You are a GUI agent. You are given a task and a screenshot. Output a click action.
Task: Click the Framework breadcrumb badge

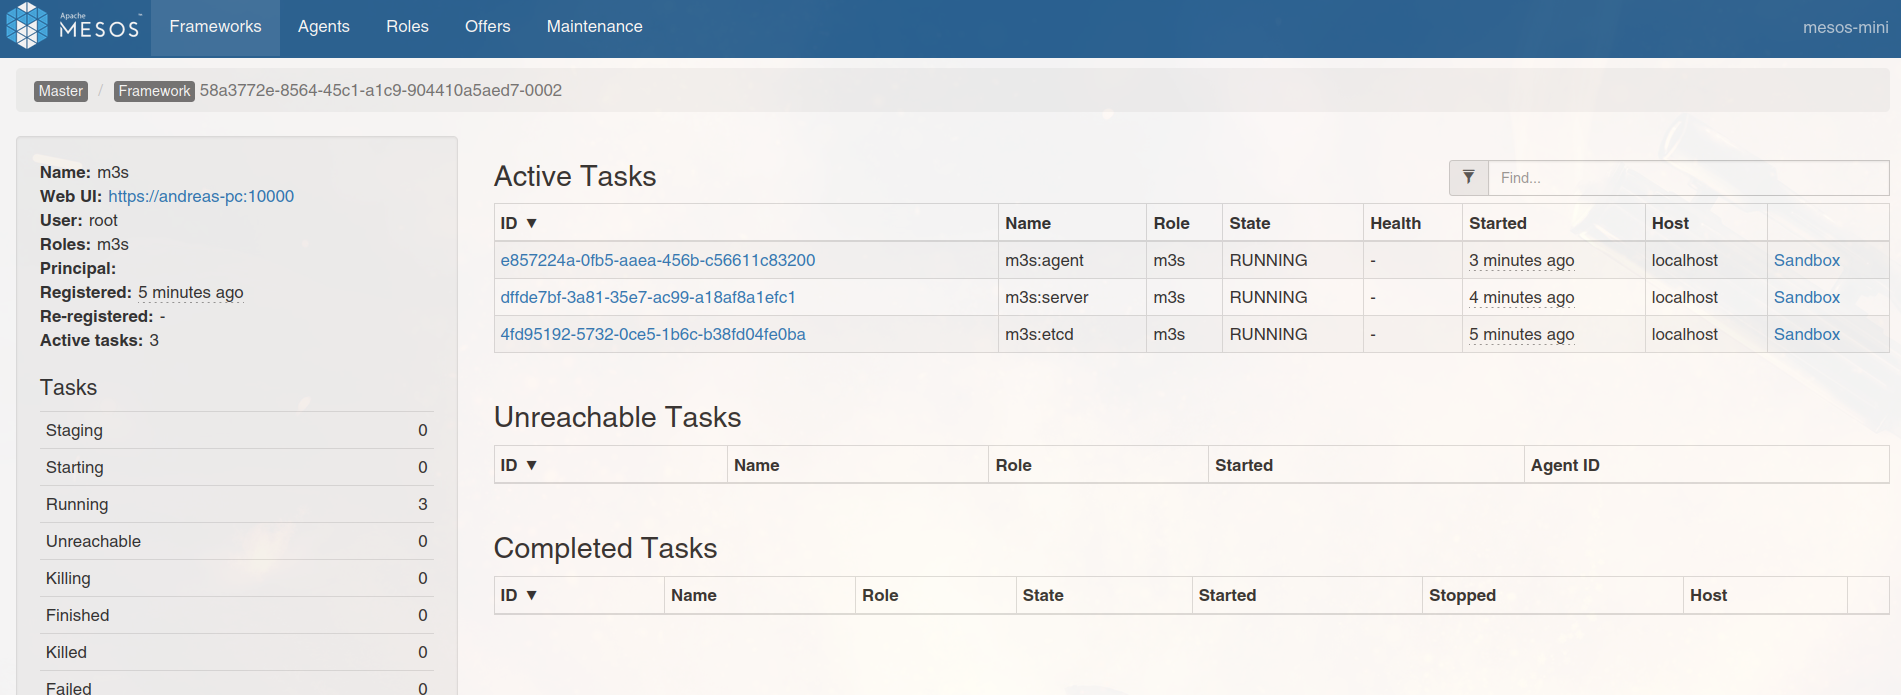coord(154,91)
